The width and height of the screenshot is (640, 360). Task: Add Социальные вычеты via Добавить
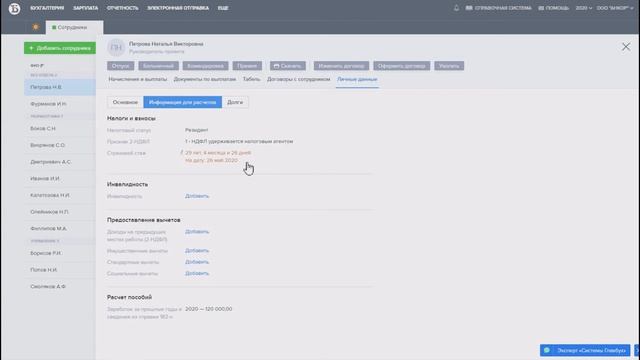pyautogui.click(x=197, y=273)
